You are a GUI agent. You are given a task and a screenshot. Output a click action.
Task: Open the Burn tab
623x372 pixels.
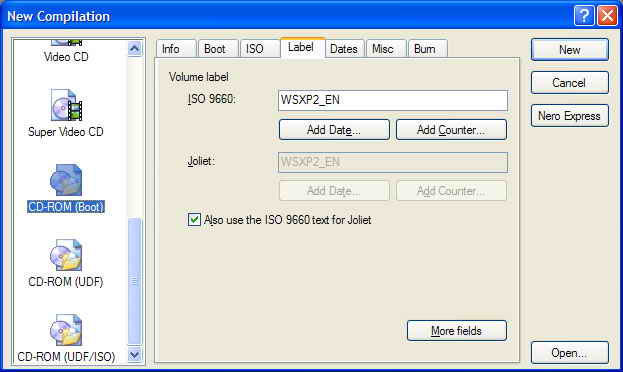[425, 49]
